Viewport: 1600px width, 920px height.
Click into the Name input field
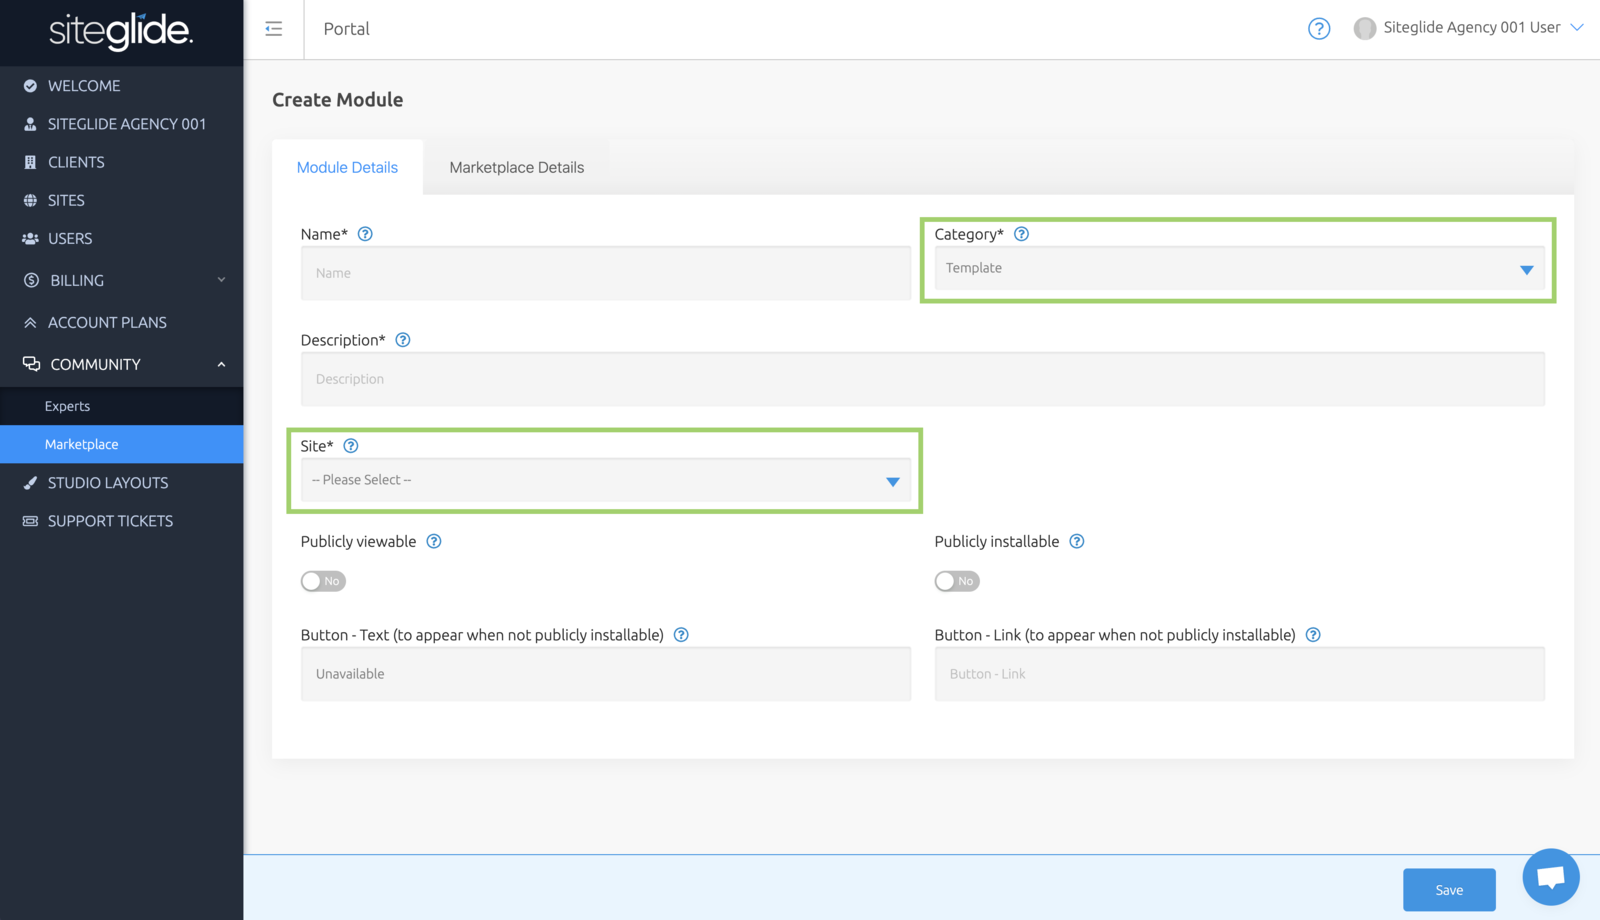tap(605, 273)
